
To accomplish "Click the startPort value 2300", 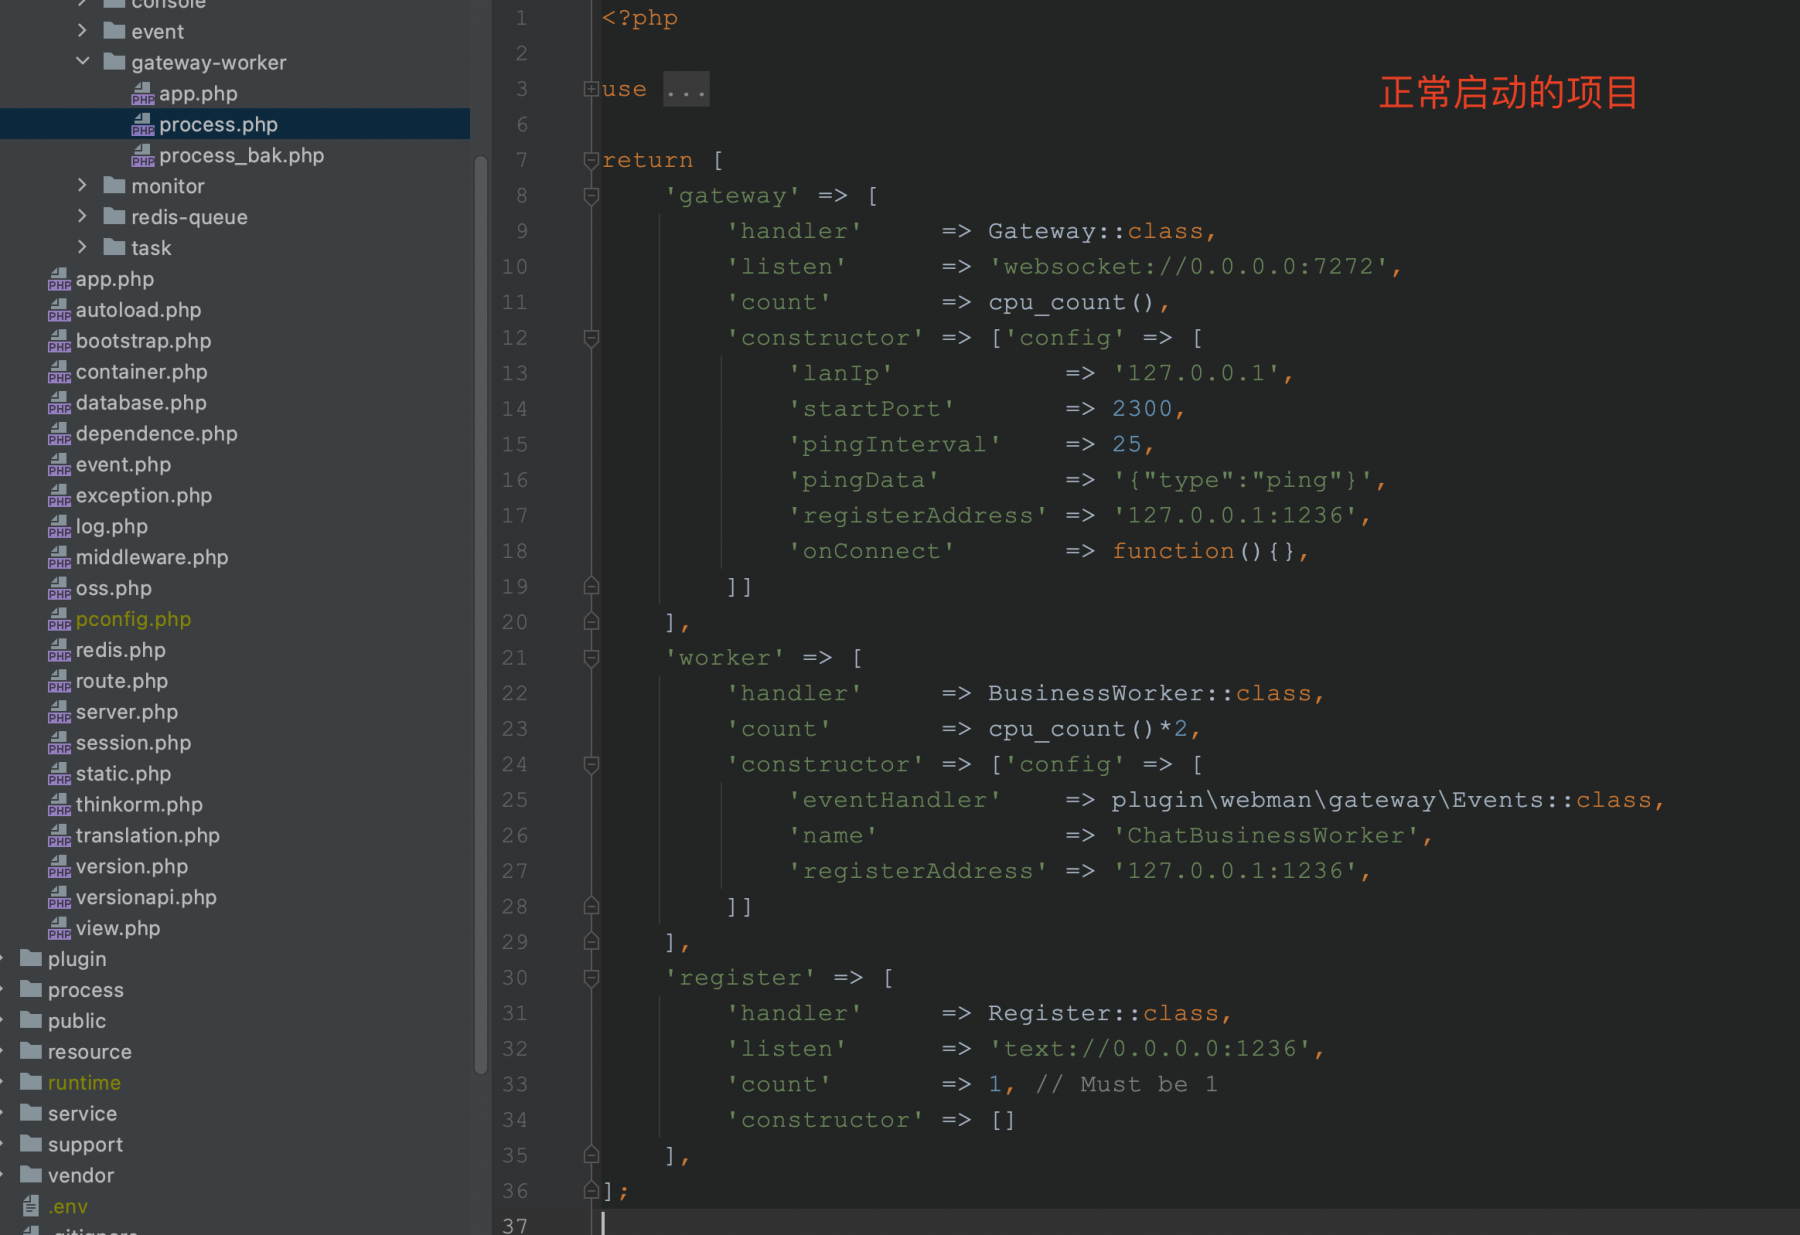I will (1142, 409).
